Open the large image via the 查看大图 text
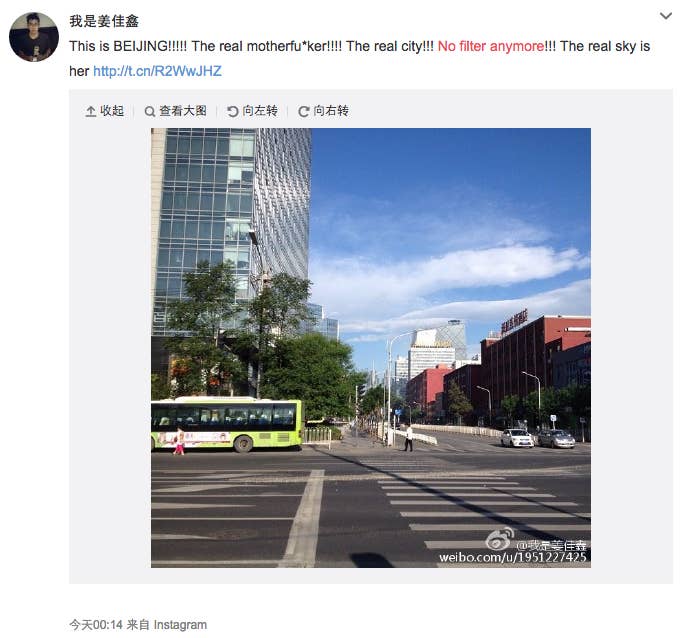Screen dimensions: 683x638 (x=183, y=111)
